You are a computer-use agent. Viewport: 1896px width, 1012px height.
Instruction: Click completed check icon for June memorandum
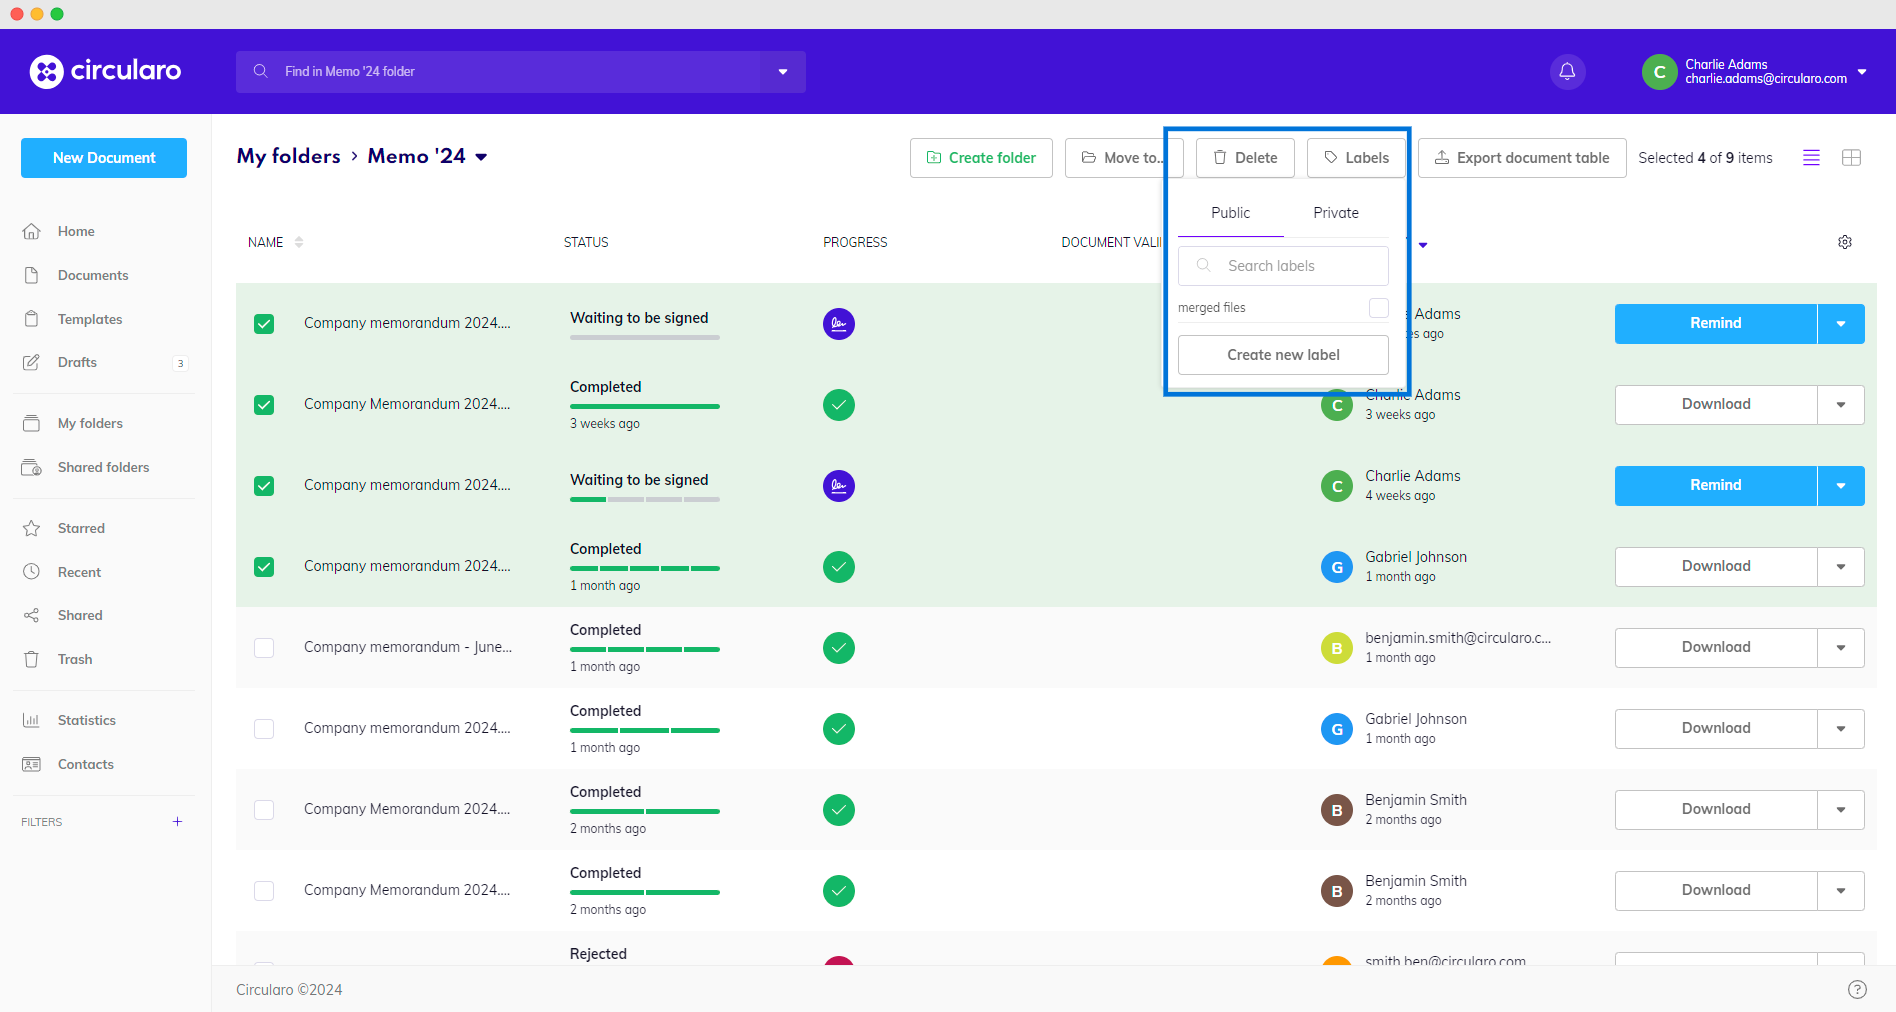839,648
